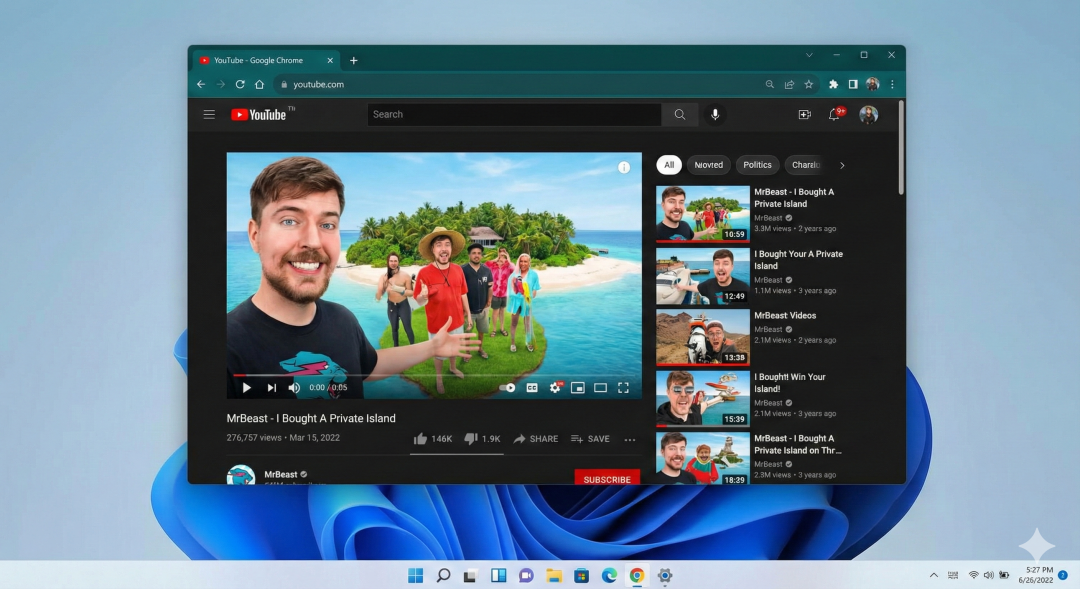
Task: Select the All filter chip
Action: [669, 165]
